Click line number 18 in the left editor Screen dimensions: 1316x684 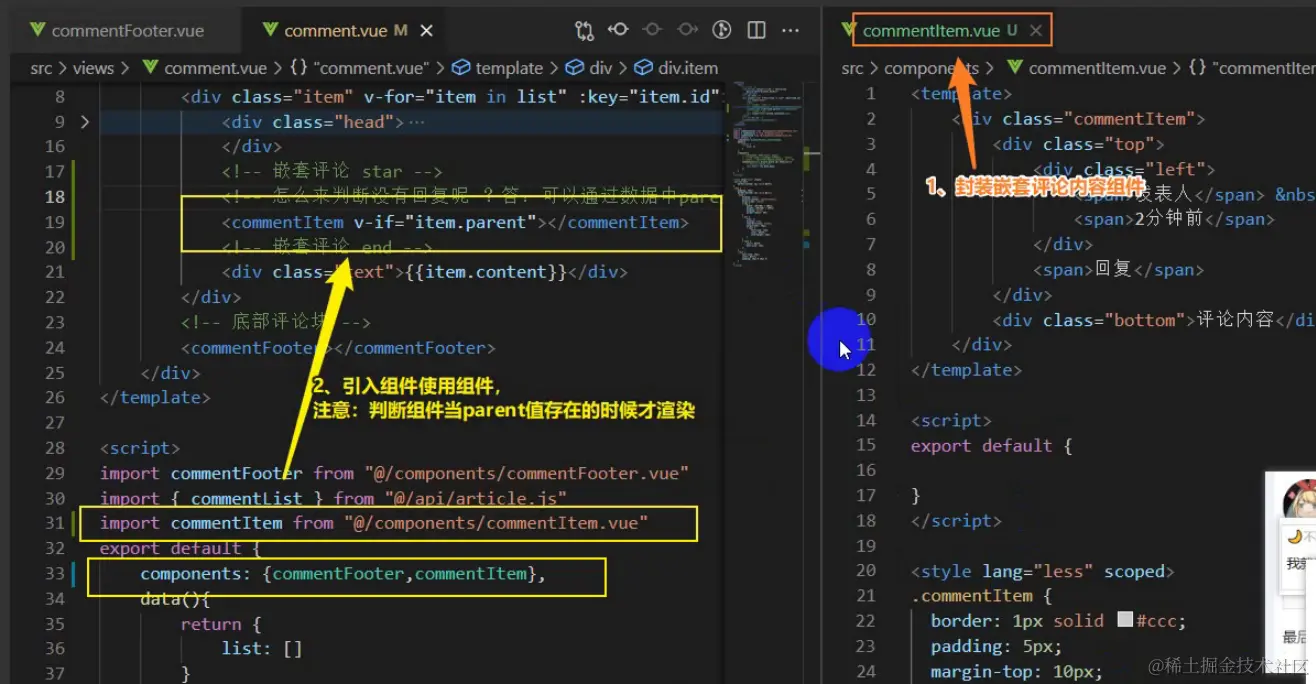coord(54,197)
